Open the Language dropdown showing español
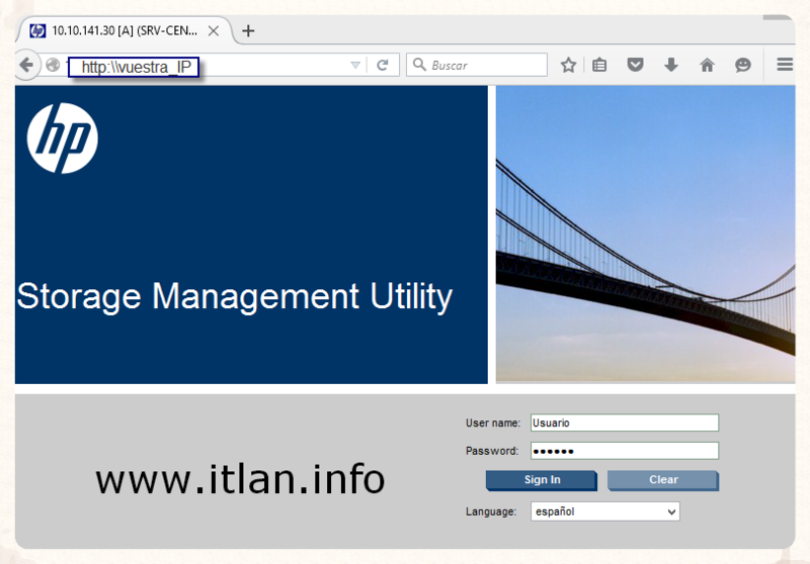This screenshot has height=564, width=810. pyautogui.click(x=605, y=511)
